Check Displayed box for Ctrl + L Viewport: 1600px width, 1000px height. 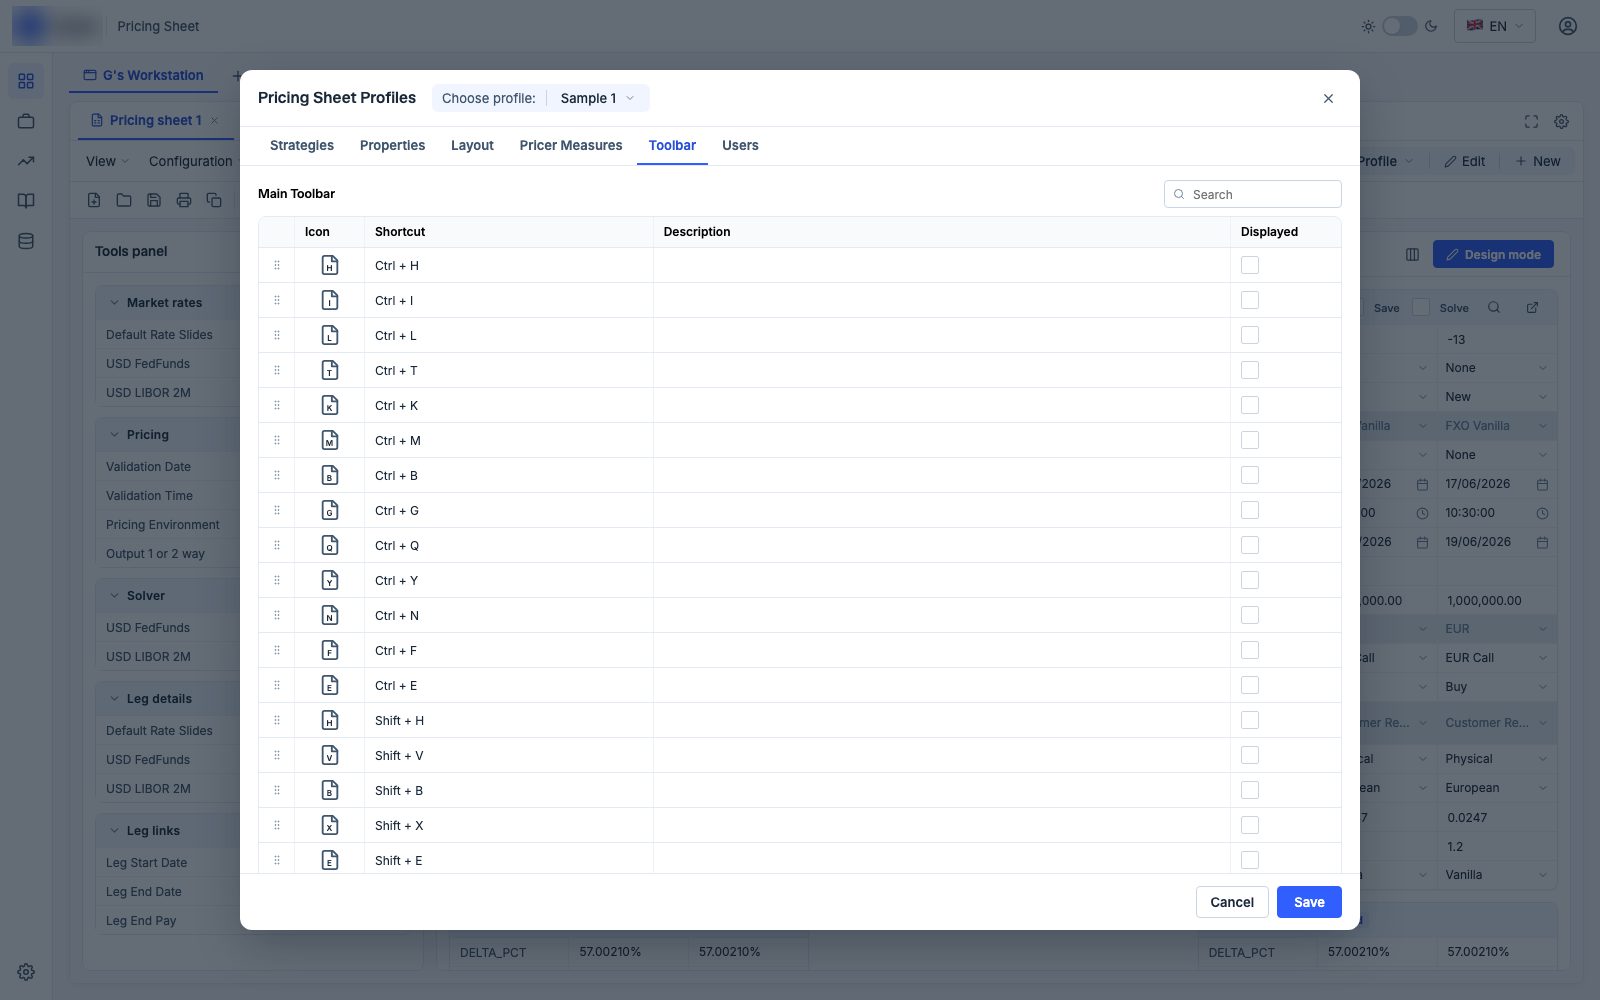[1250, 335]
